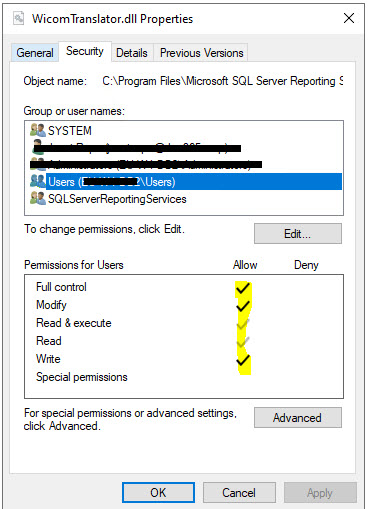This screenshot has width=368, height=509.
Task: Switch to the General tab
Action: tap(35, 53)
